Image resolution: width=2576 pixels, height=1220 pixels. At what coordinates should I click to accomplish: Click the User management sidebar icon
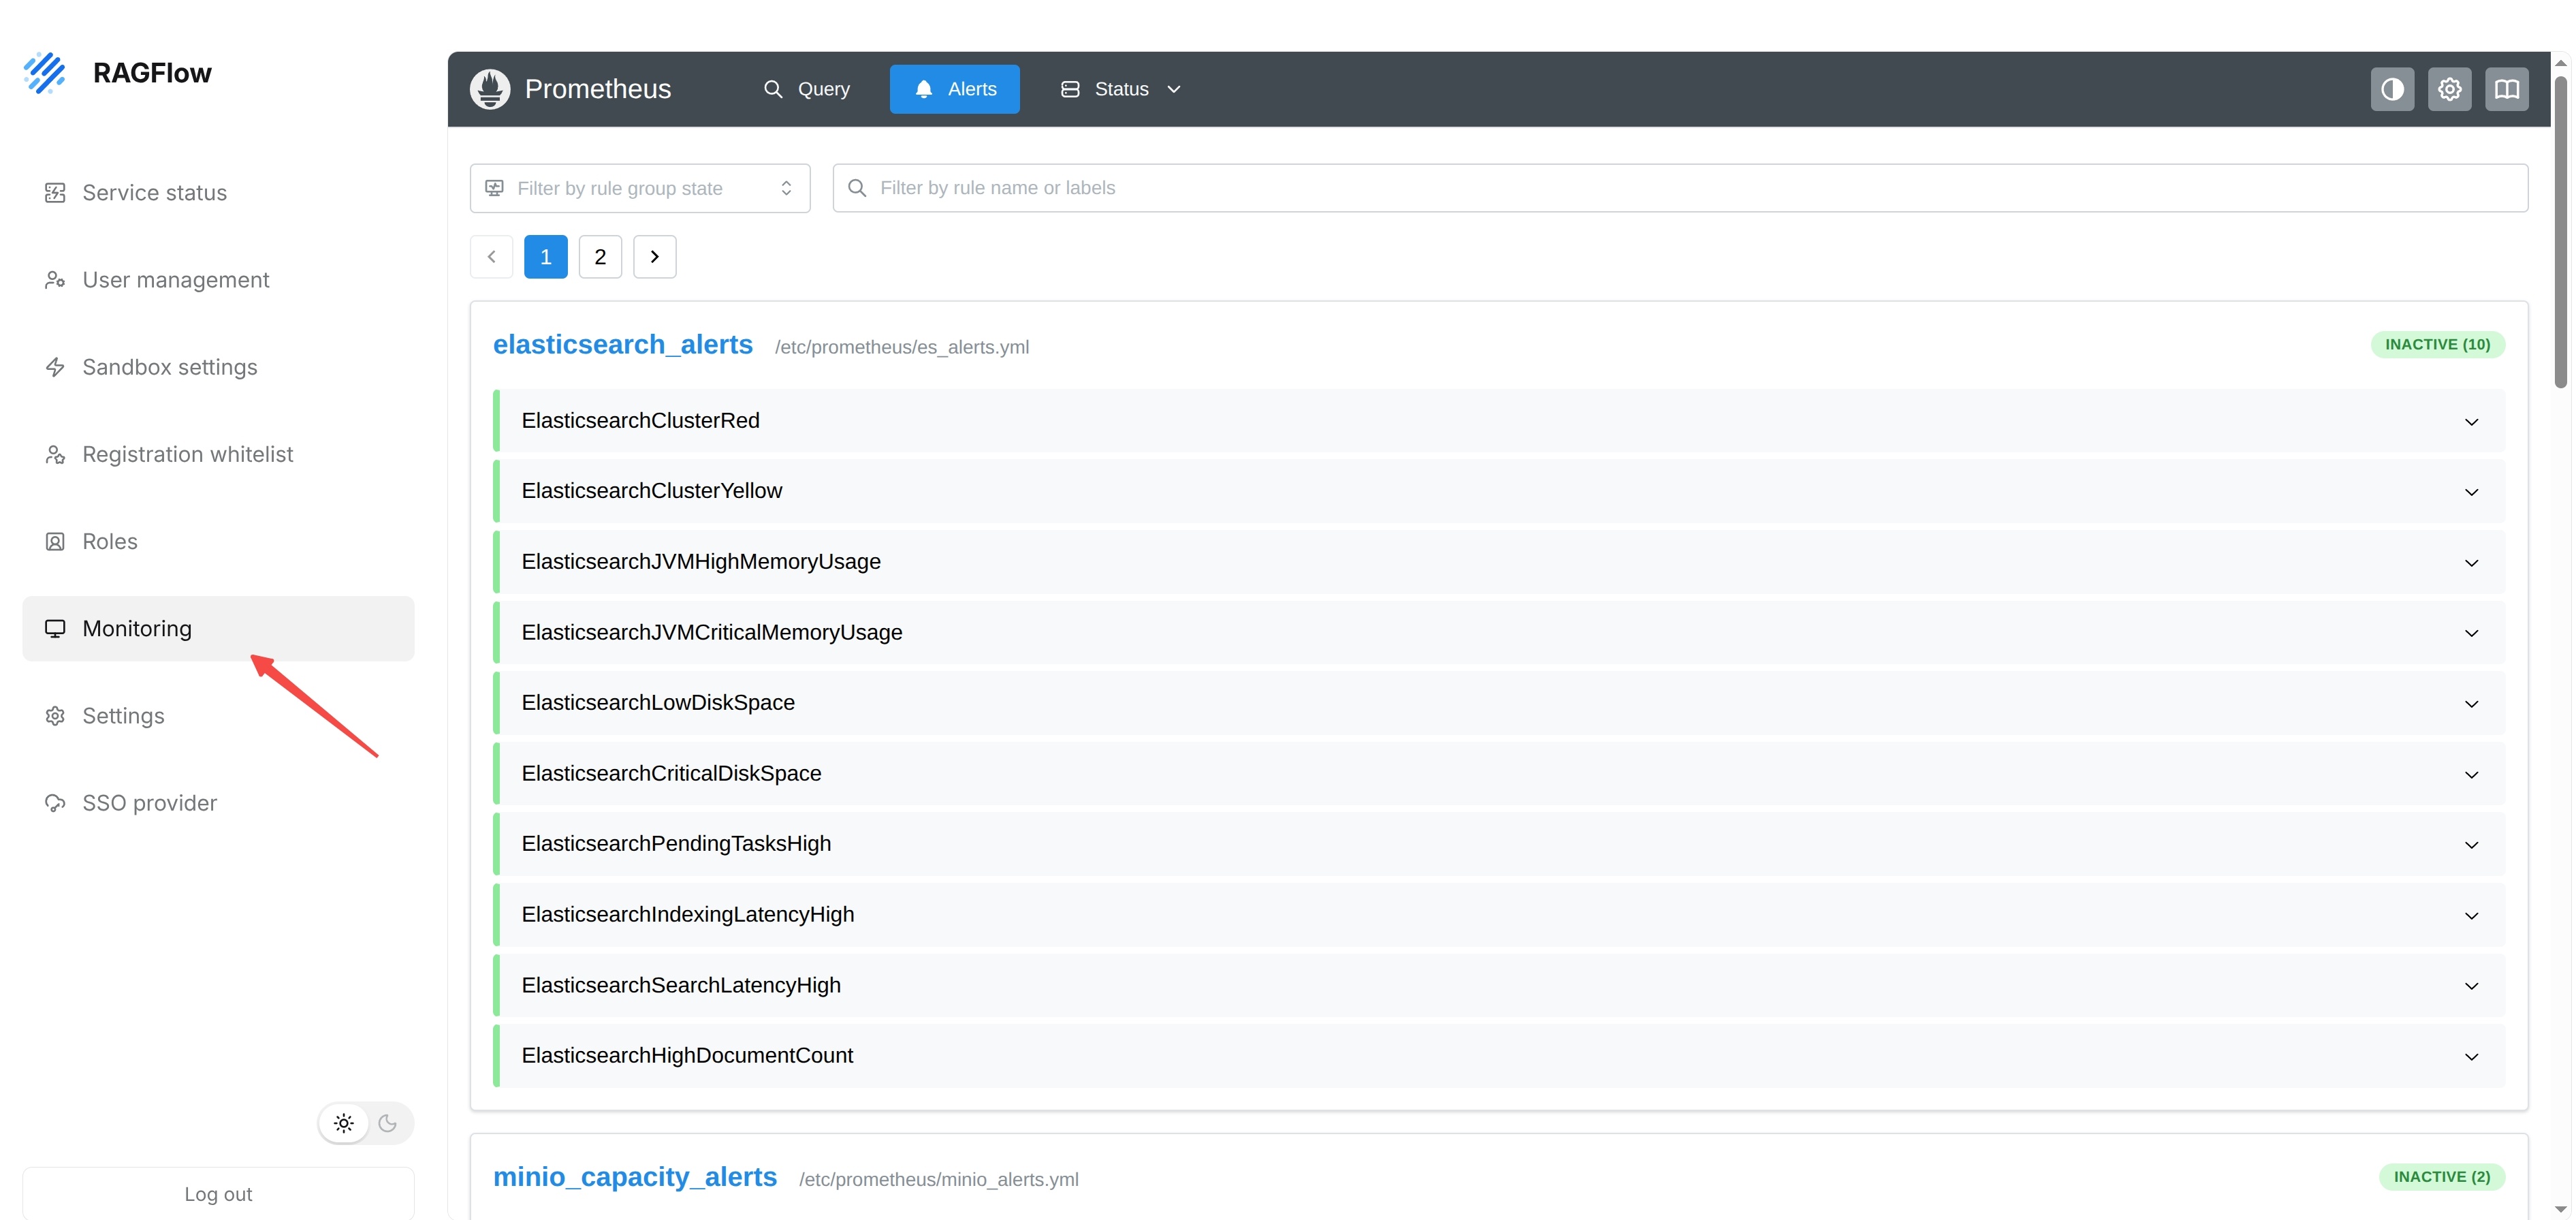click(x=55, y=280)
